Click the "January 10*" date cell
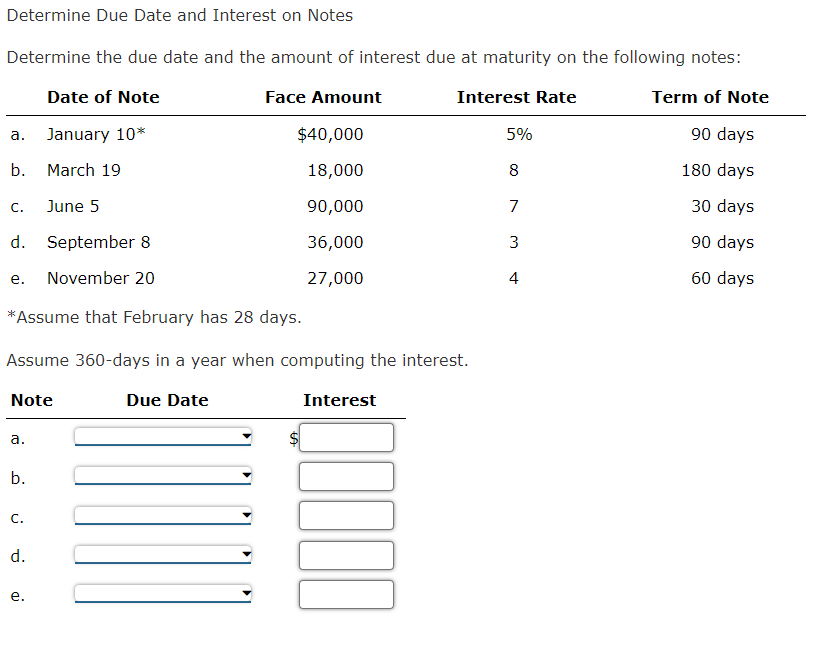This screenshot has width=829, height=672. pos(97,134)
